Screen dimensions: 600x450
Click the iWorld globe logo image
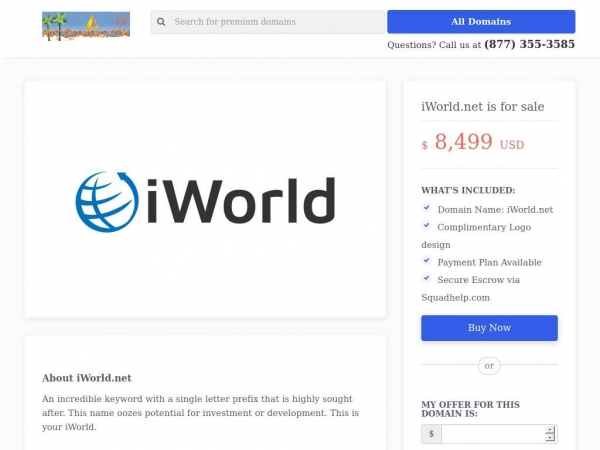coord(205,201)
